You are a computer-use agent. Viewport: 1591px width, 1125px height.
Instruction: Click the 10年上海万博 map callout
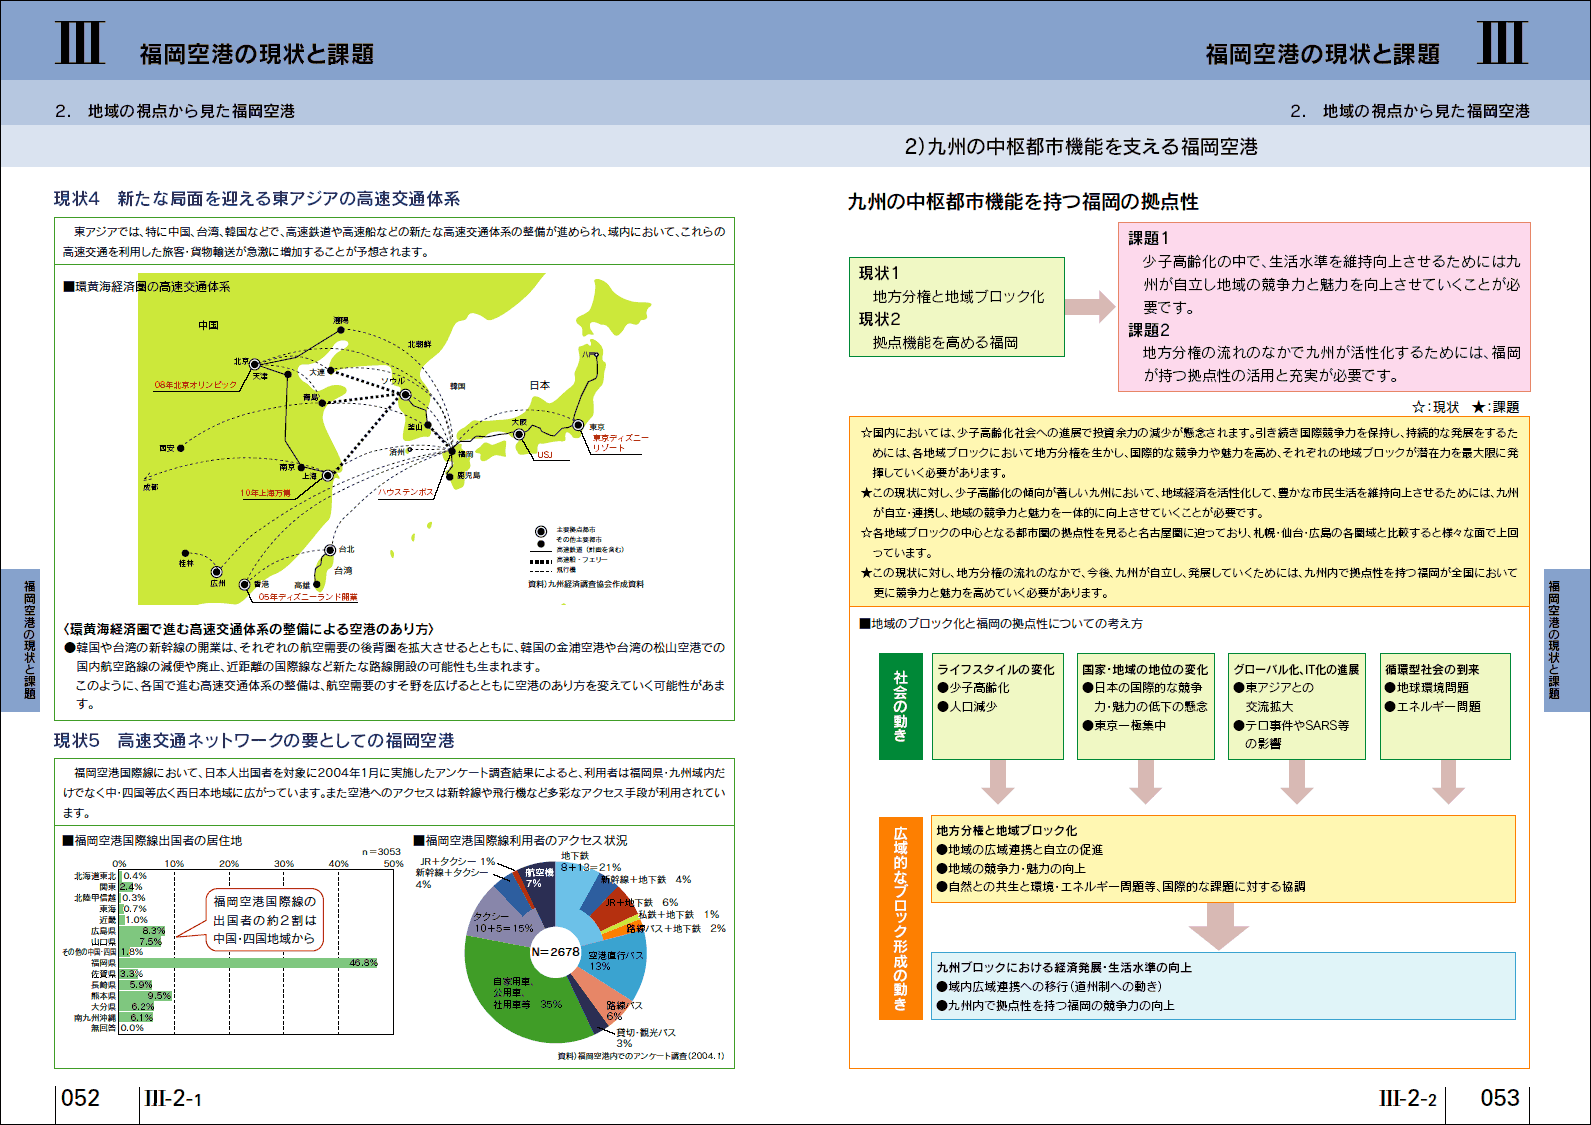[265, 493]
